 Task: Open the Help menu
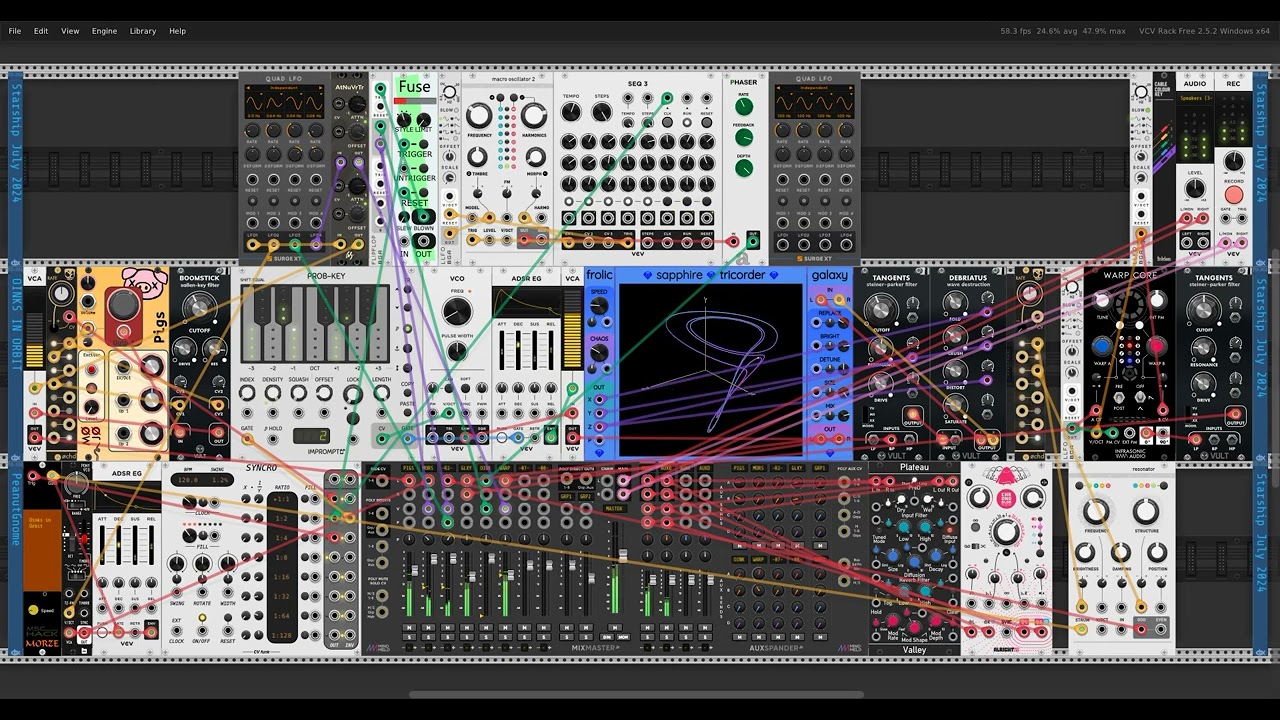pos(177,31)
